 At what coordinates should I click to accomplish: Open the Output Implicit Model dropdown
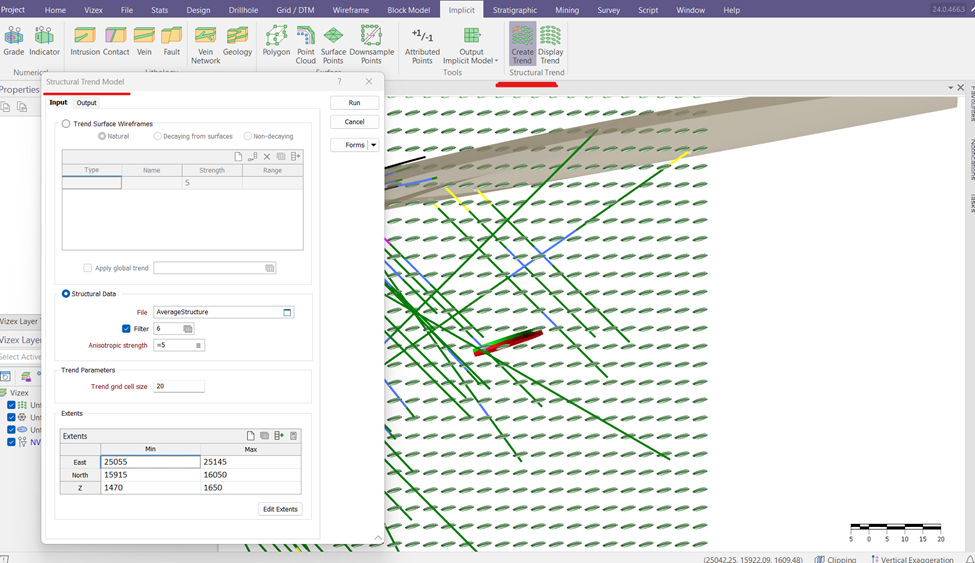point(472,46)
